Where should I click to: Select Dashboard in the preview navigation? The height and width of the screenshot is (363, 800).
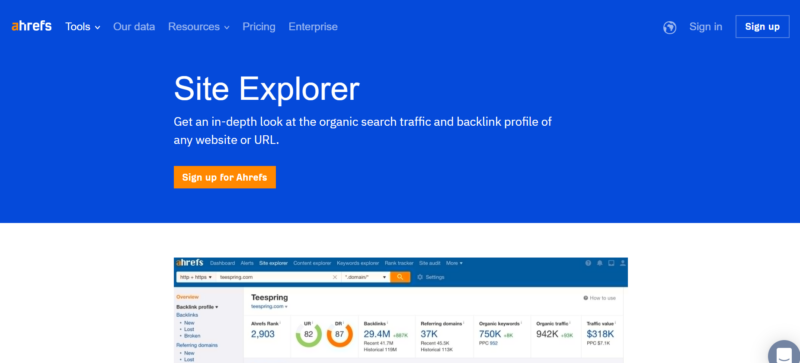[222, 263]
